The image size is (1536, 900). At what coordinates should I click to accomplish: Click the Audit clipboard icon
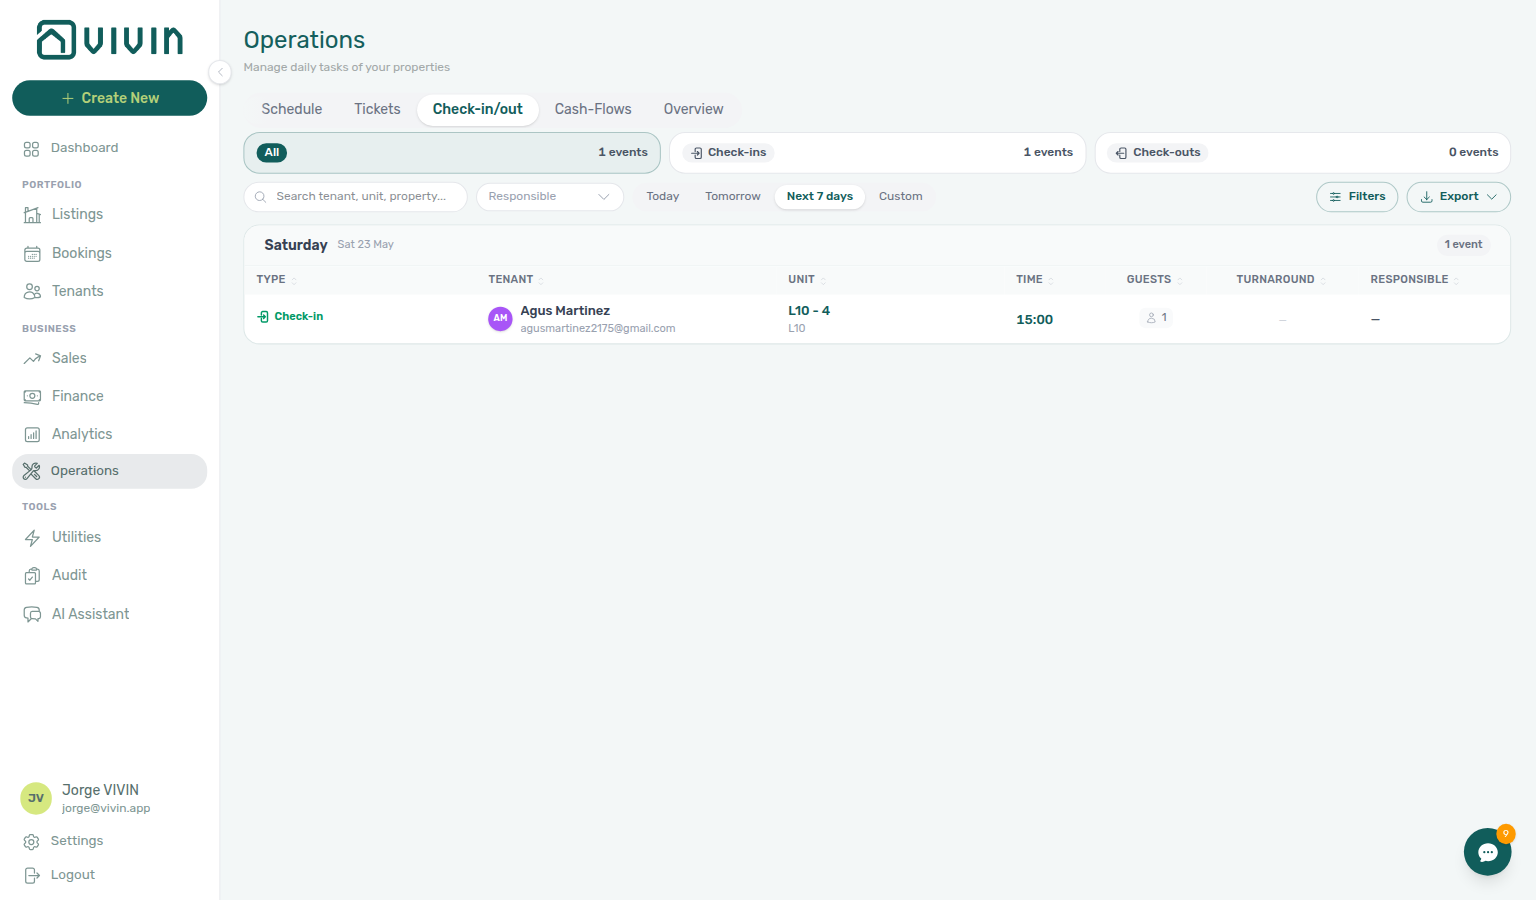coord(32,576)
